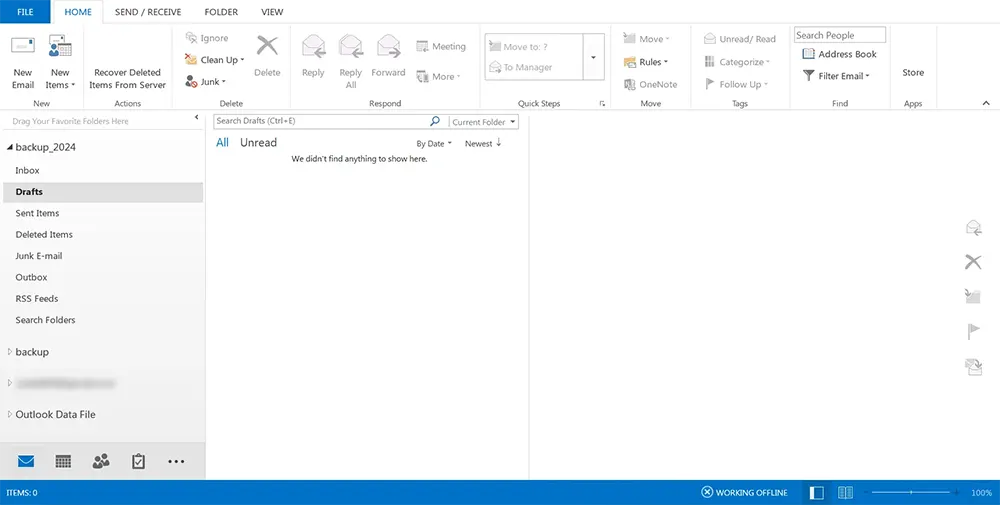1000x505 pixels.
Task: Switch to the VIEW tab
Action: (x=272, y=11)
